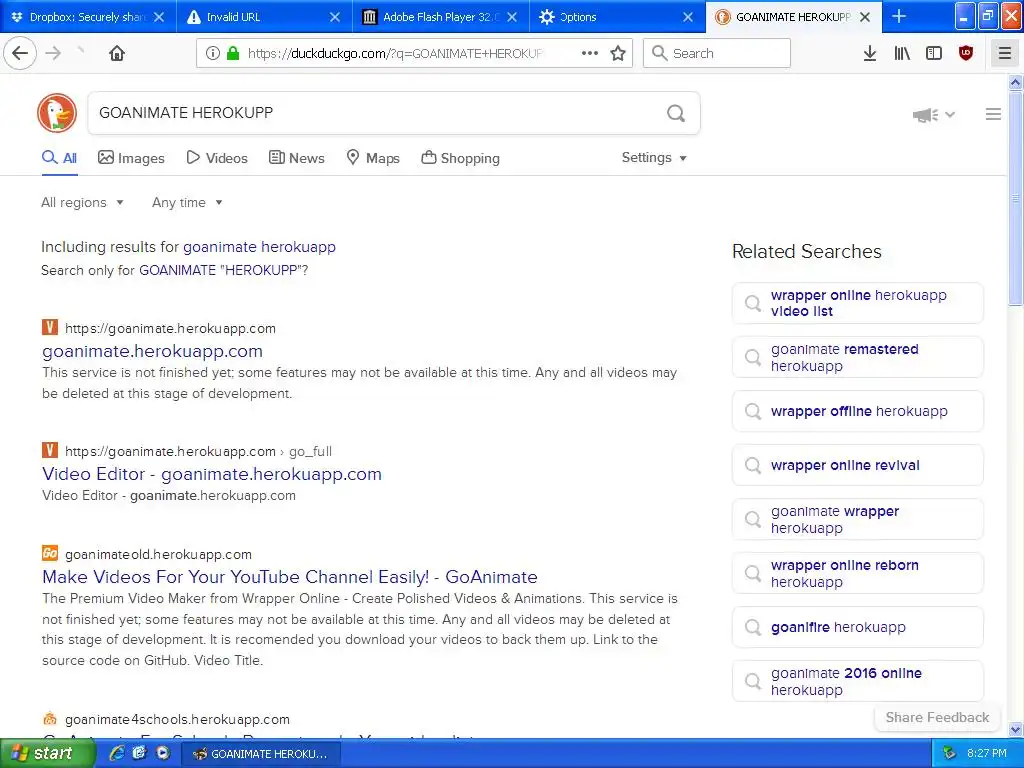Screen dimensions: 1024x768
Task: Open the Firefox hamburger menu
Action: 1005,53
